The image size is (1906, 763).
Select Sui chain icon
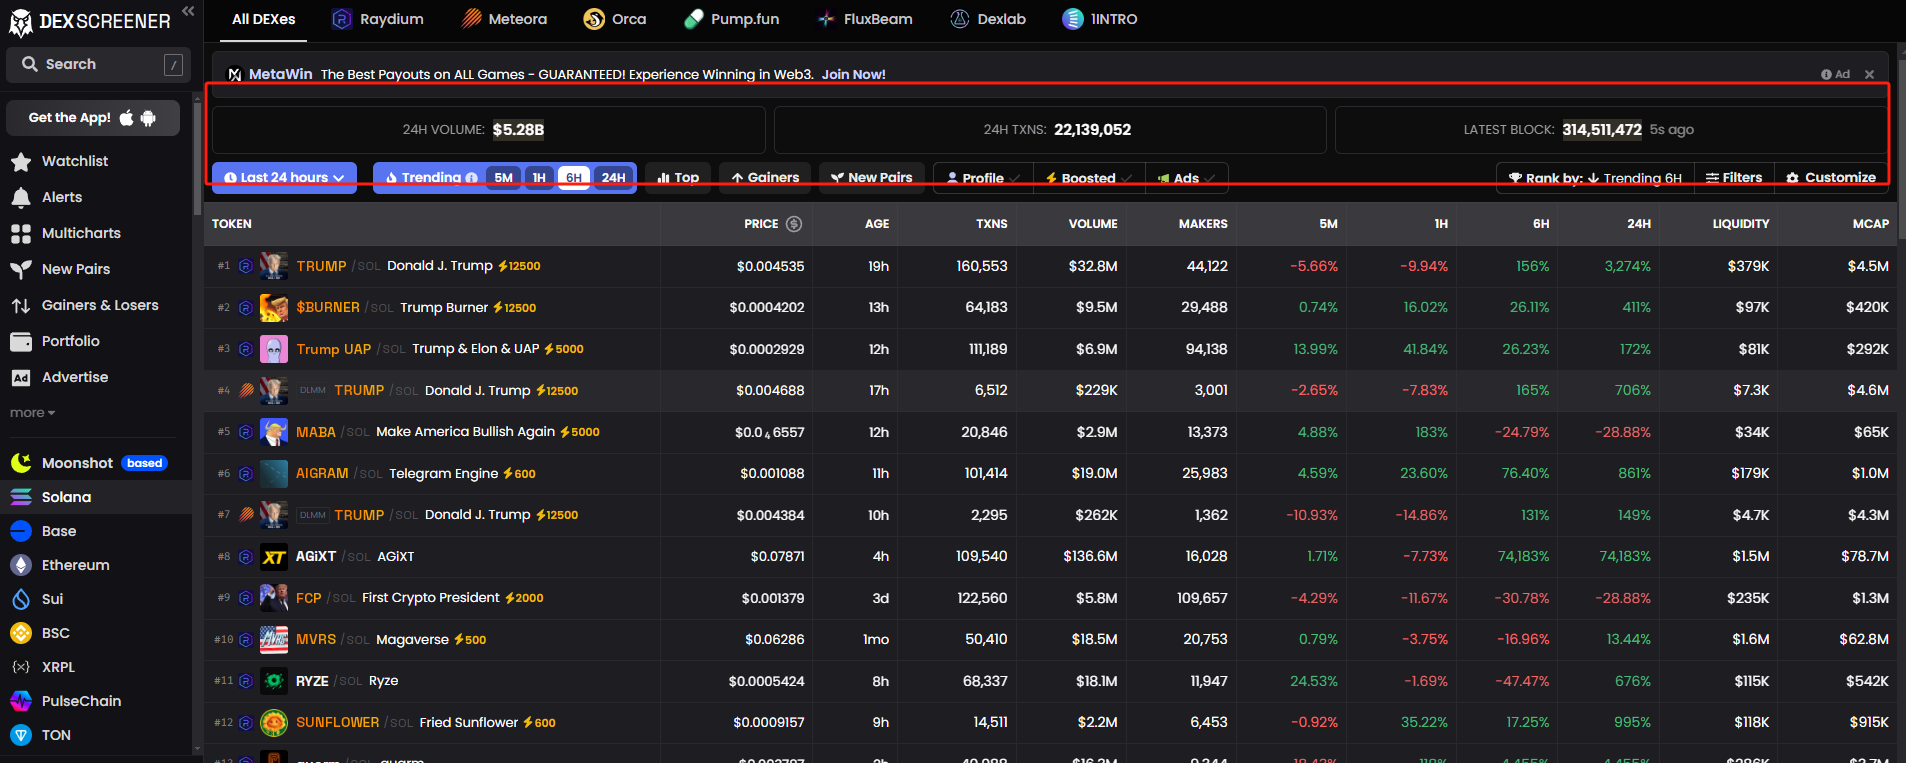click(21, 599)
